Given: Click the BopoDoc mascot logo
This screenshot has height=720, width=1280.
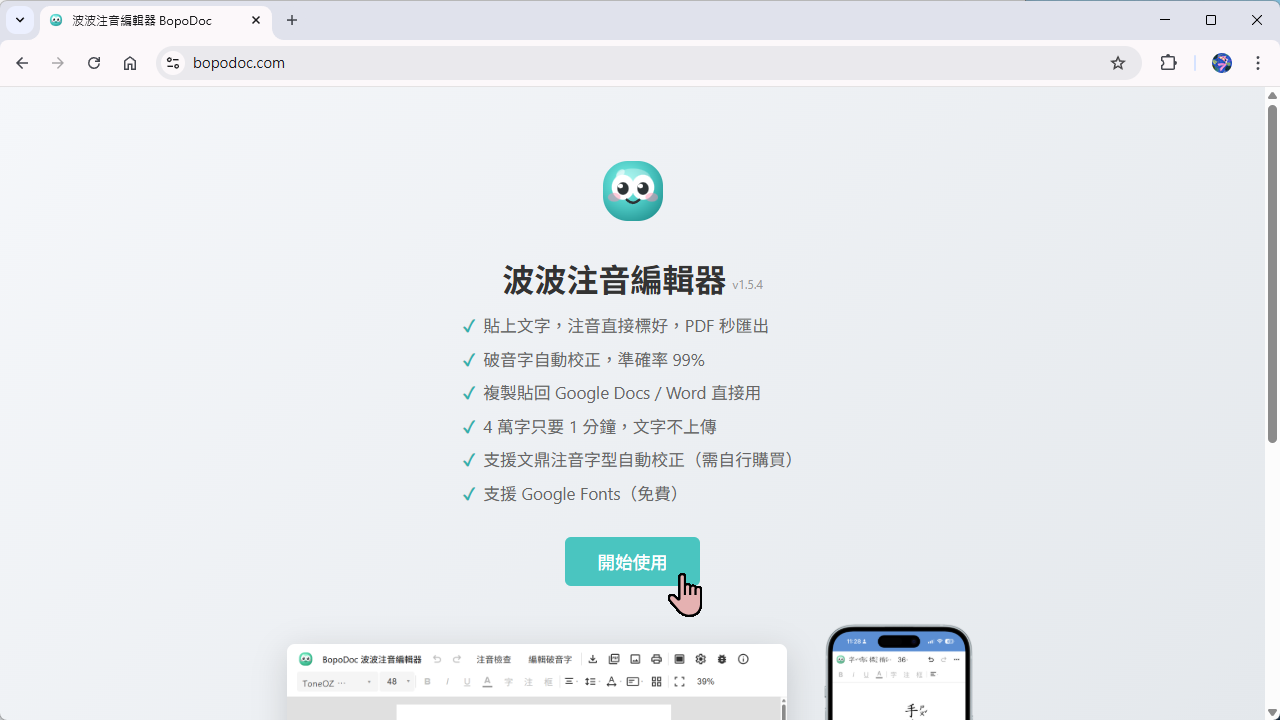Looking at the screenshot, I should click(633, 191).
